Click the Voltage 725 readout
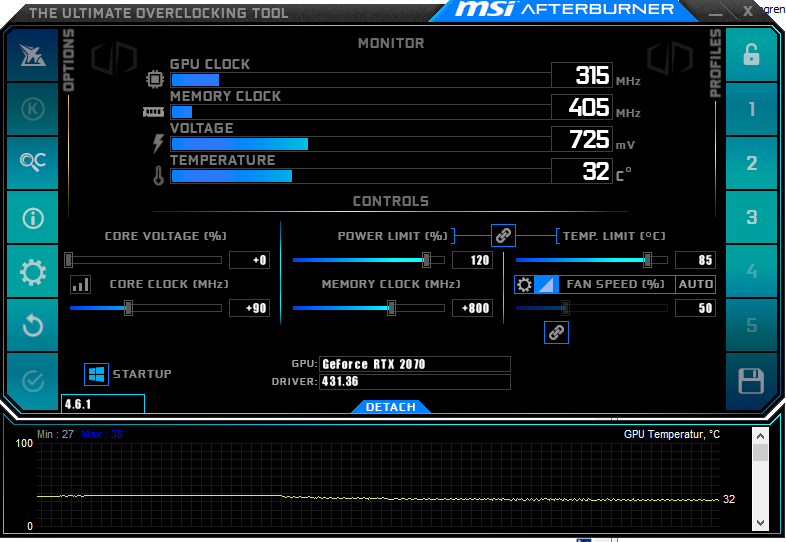Image resolution: width=786 pixels, height=542 pixels. [x=582, y=139]
